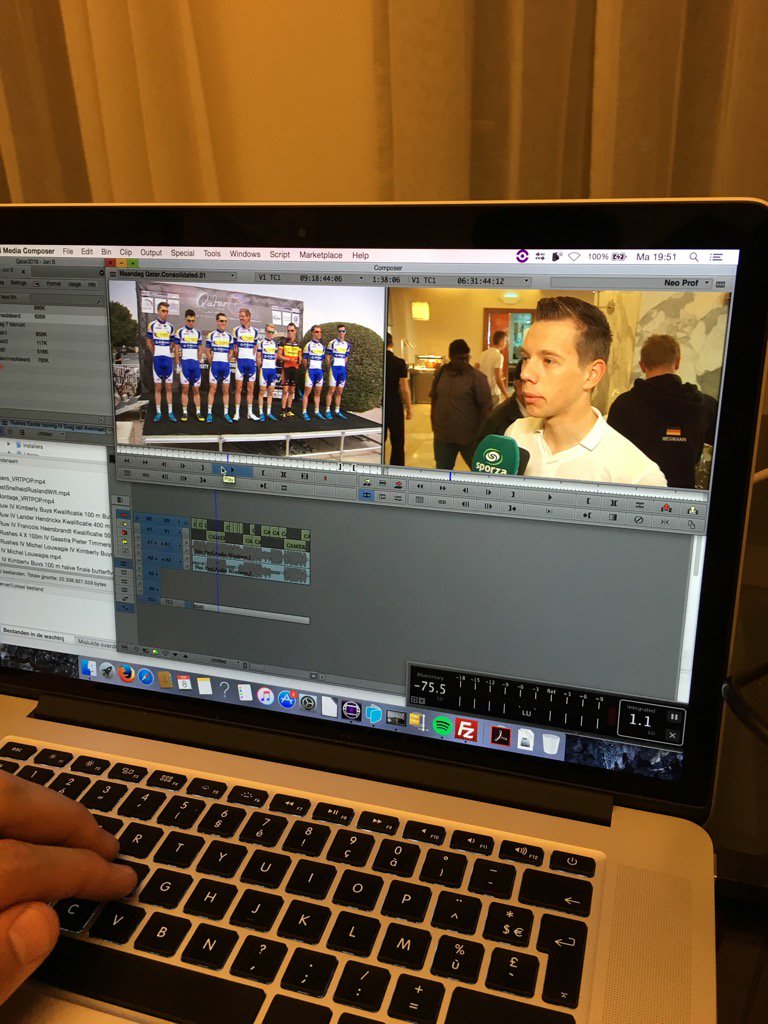768x1024 pixels.
Task: Click Wi-Fi status icon in menu bar
Action: (x=574, y=257)
